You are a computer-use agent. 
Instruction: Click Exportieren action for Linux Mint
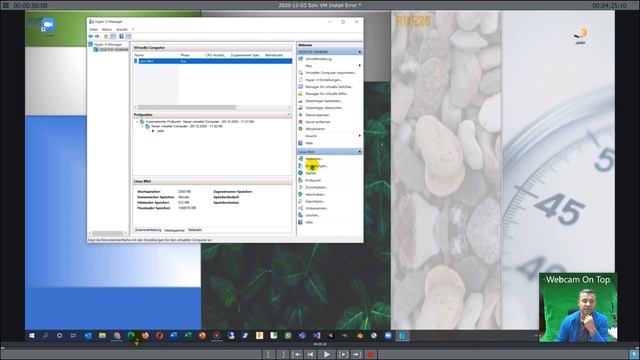pyautogui.click(x=315, y=201)
